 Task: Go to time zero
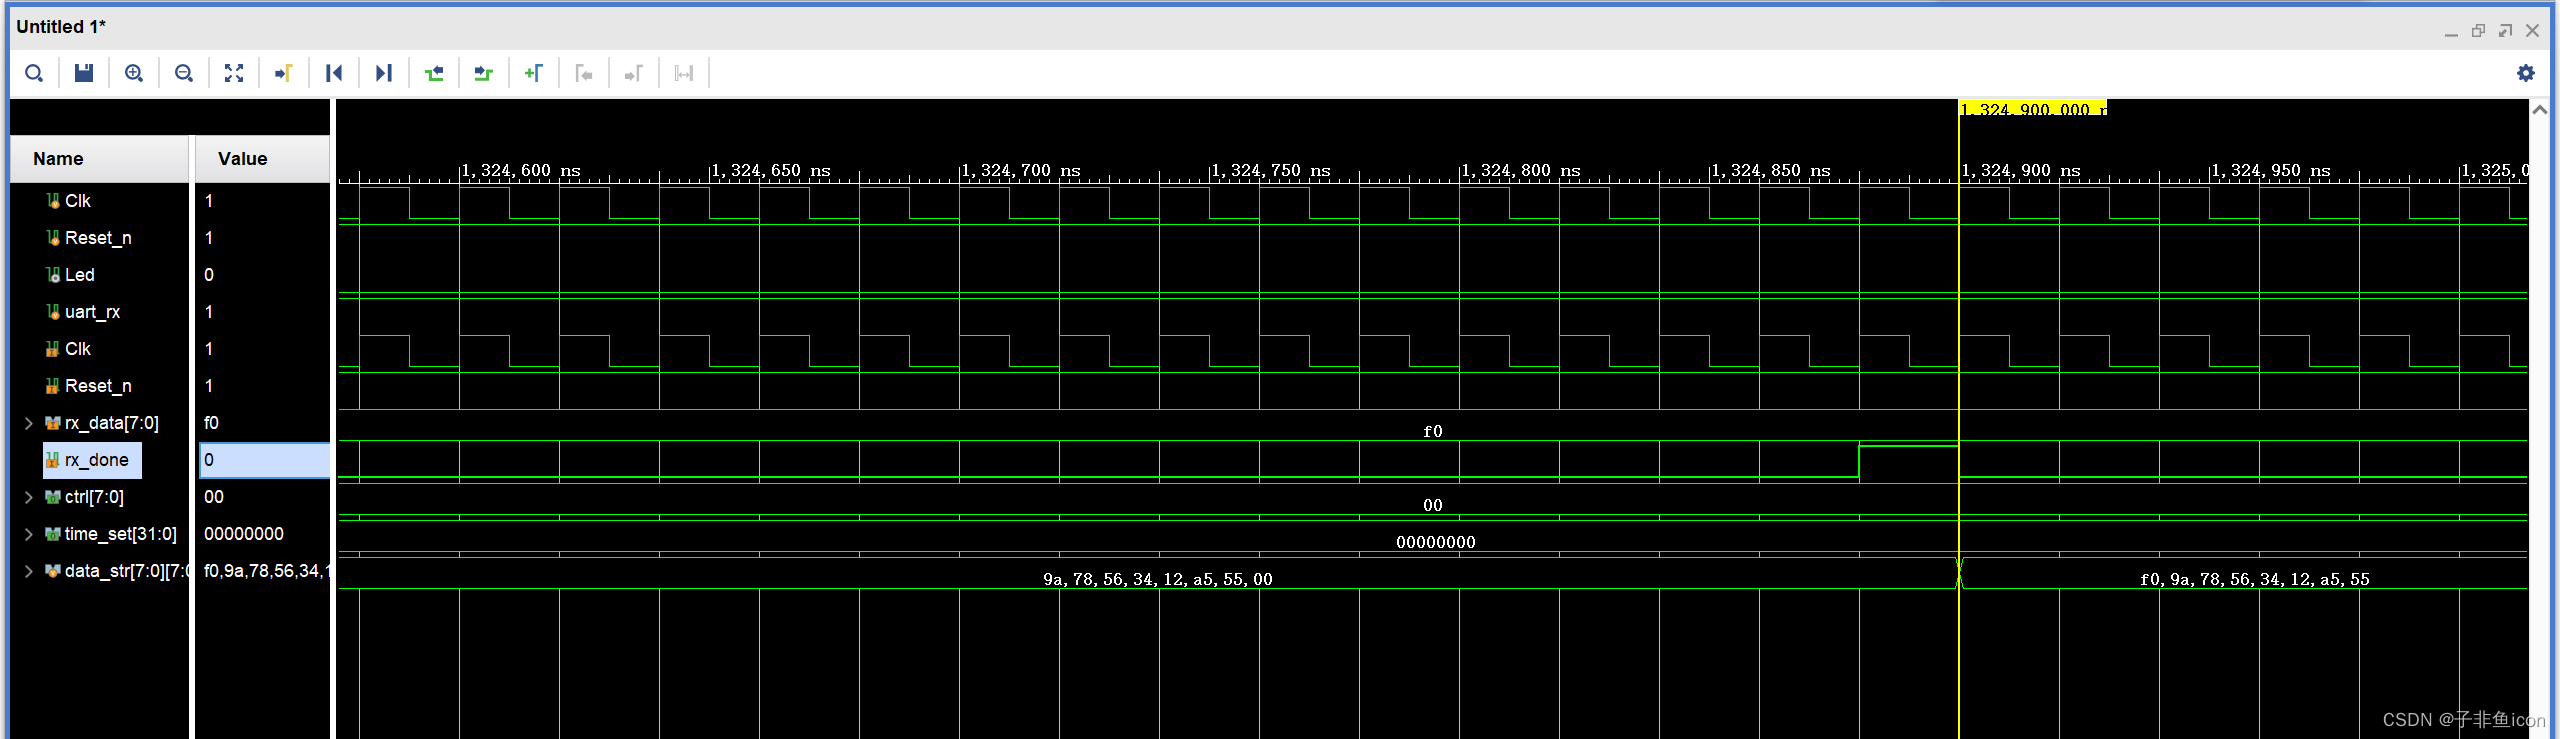click(334, 73)
